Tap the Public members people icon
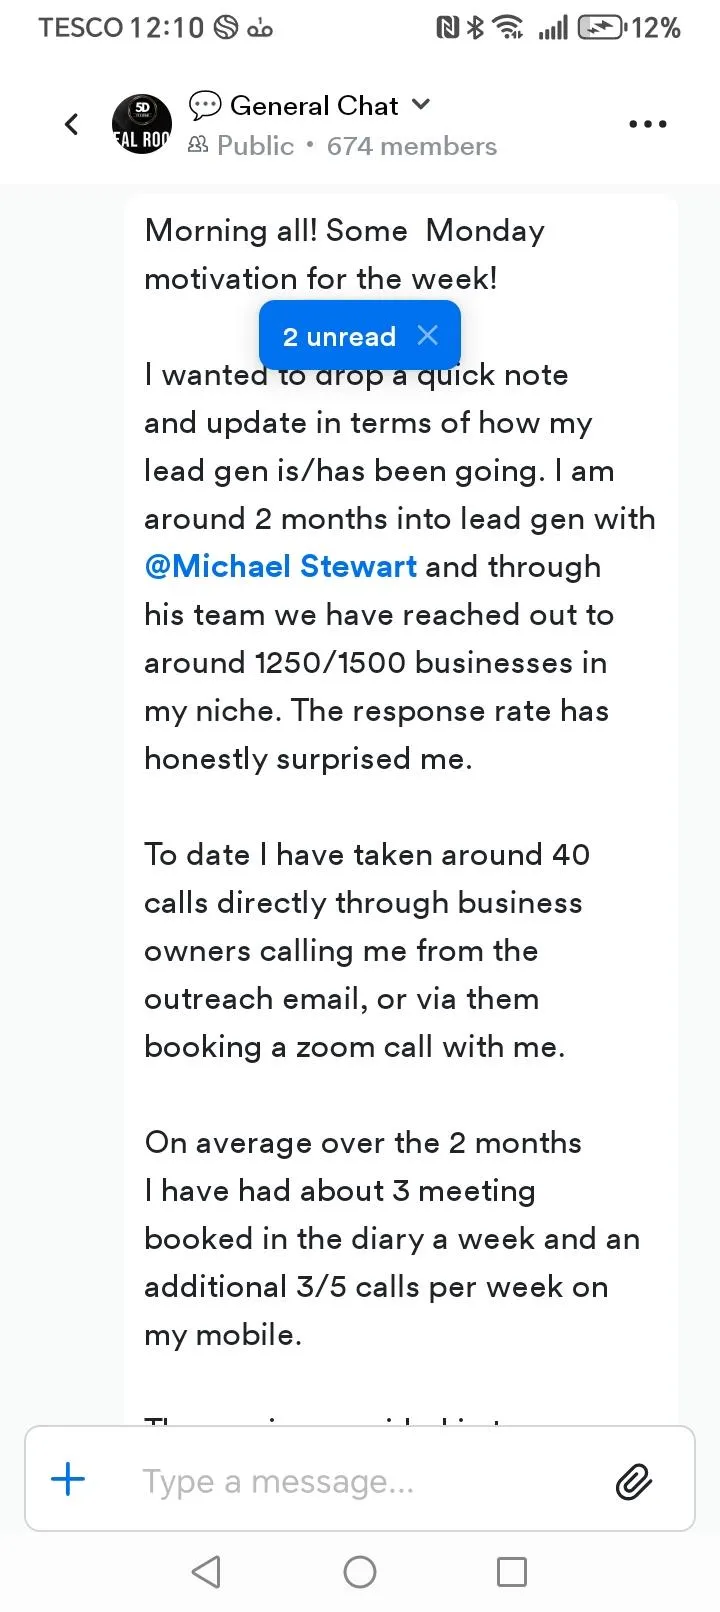The image size is (720, 1612). click(x=199, y=146)
